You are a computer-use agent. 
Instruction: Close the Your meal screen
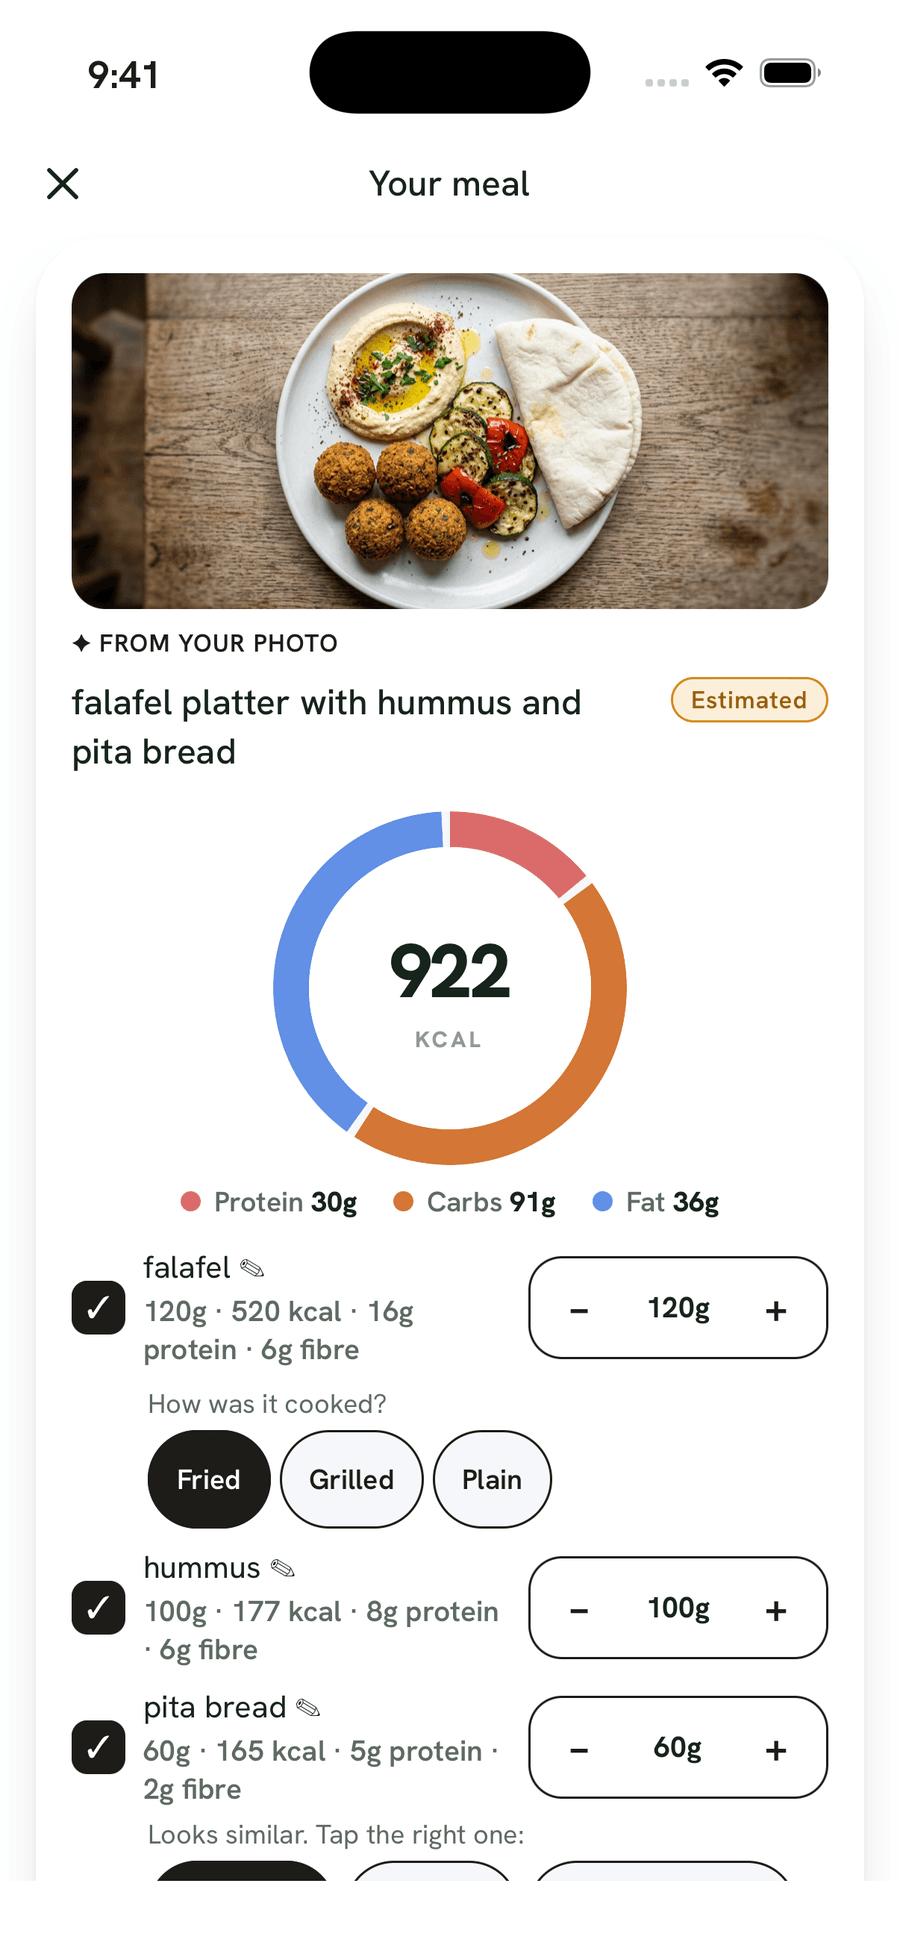[63, 184]
